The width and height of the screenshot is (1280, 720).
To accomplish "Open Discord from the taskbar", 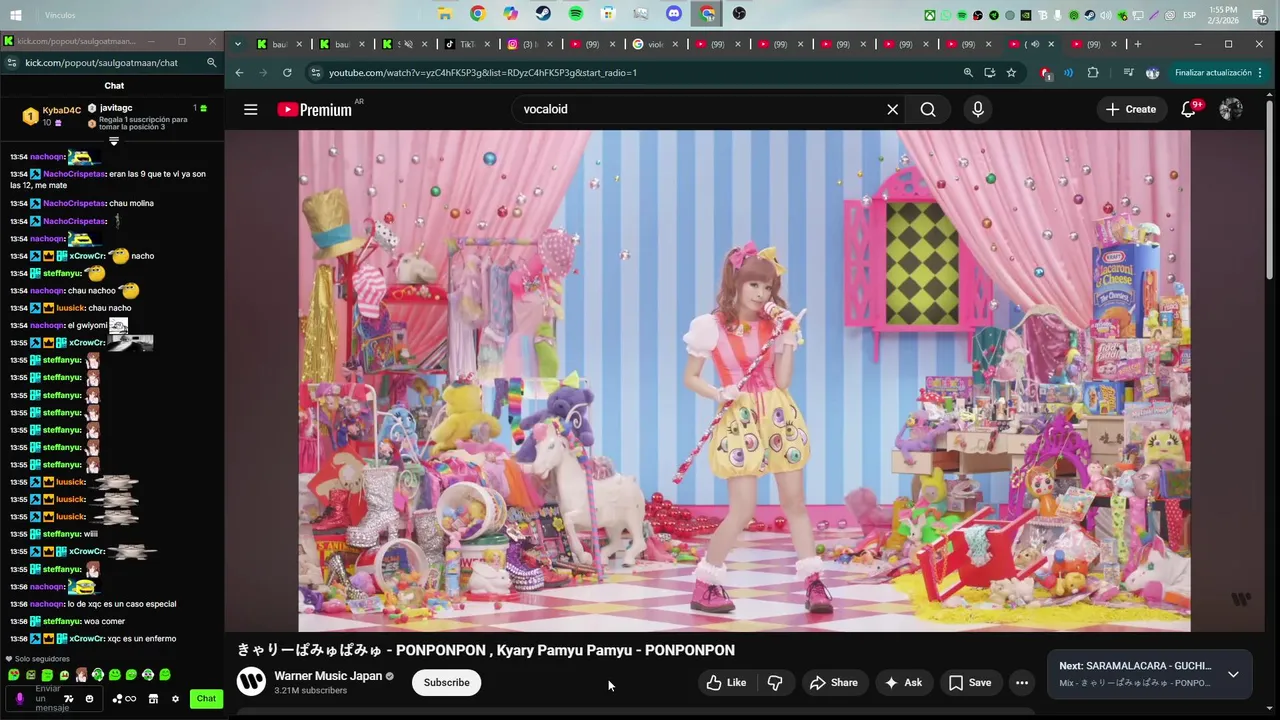I will (674, 14).
